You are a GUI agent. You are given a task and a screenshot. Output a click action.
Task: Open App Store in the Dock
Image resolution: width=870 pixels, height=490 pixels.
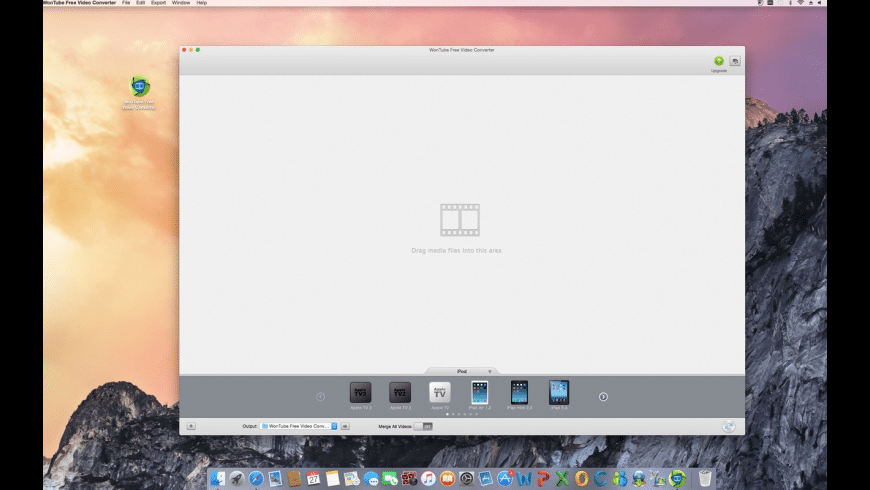pos(504,478)
